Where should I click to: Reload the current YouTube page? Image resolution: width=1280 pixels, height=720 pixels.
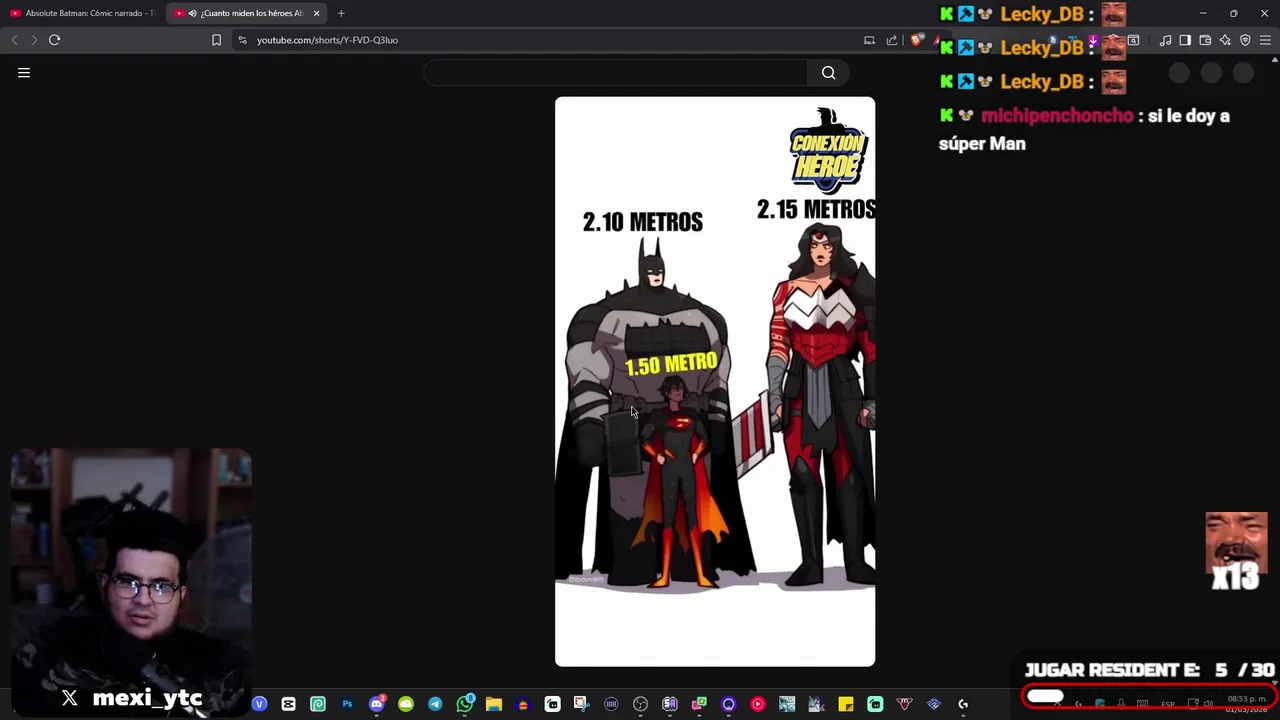[55, 40]
